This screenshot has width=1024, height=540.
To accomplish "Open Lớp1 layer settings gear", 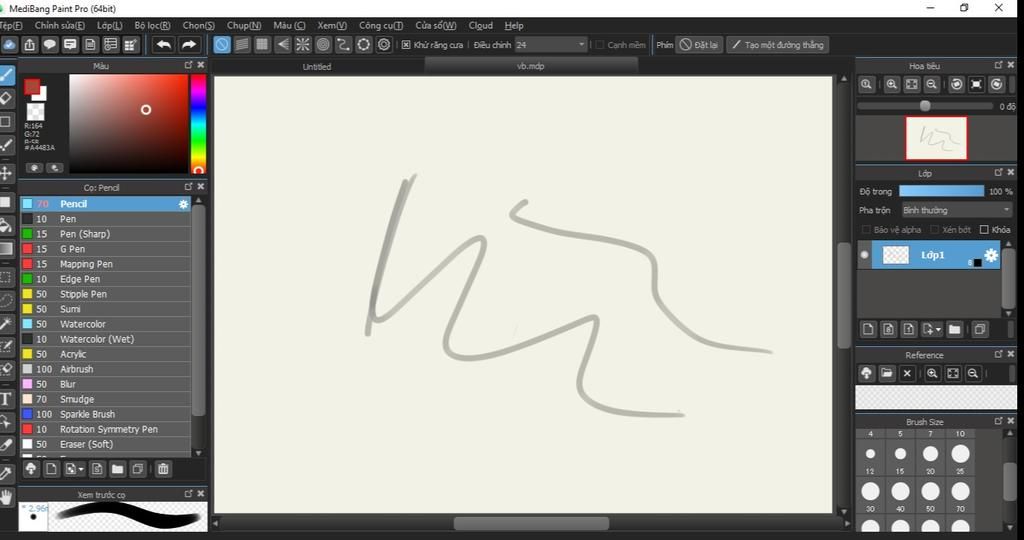I will pyautogui.click(x=991, y=255).
